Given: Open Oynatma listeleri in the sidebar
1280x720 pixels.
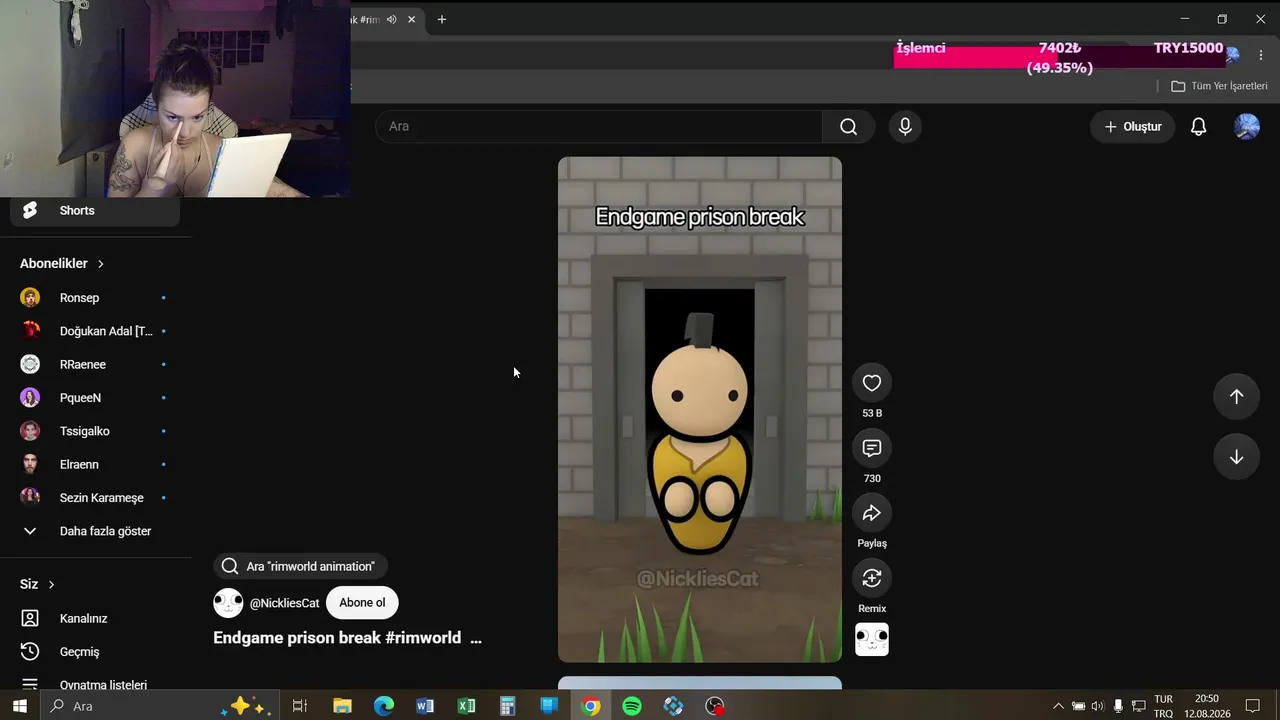Looking at the screenshot, I should point(95,685).
